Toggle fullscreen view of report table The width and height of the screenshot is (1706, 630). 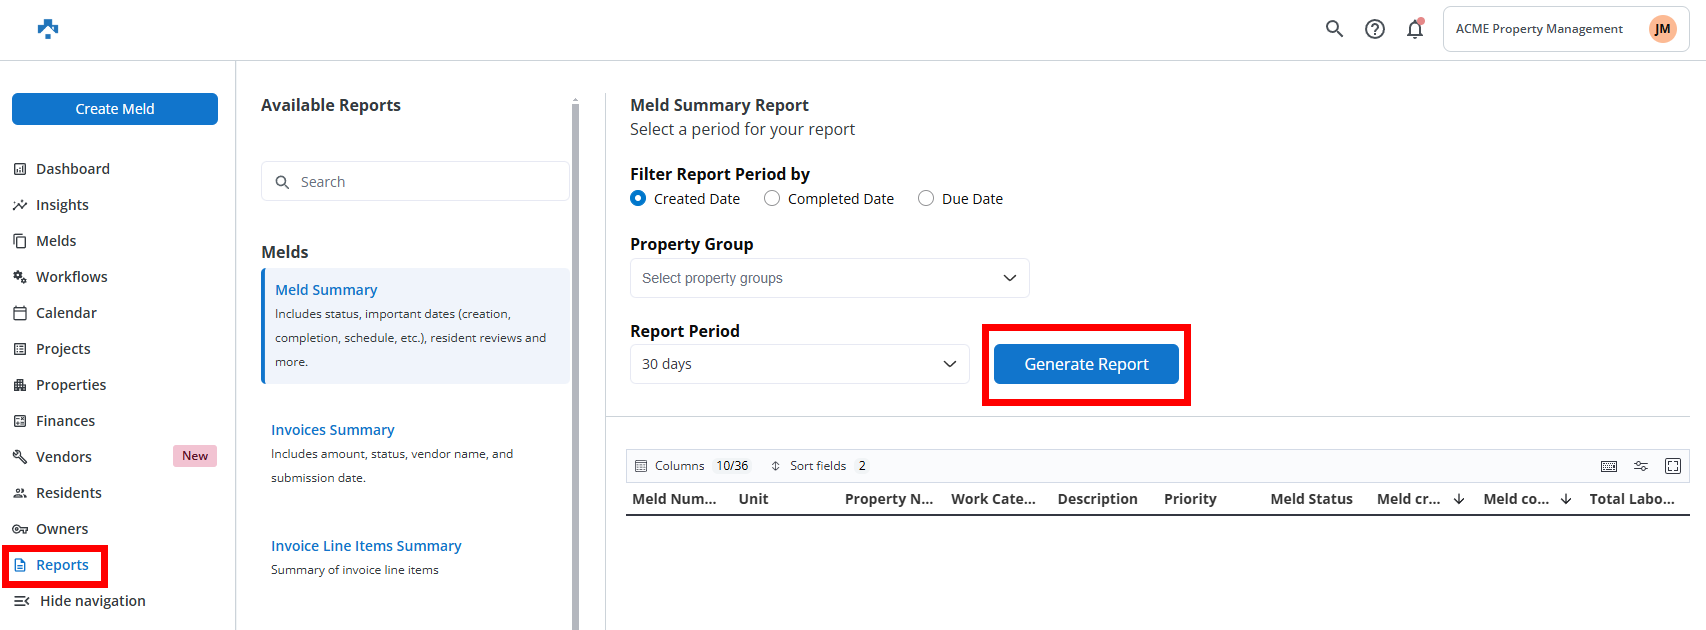point(1672,466)
